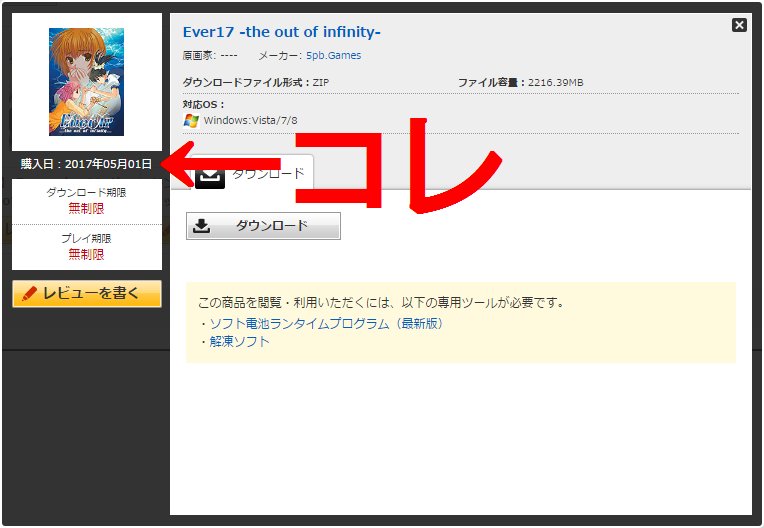The height and width of the screenshot is (528, 764).
Task: Click the ダウンロードファイル形式：ZIP text
Action: (256, 82)
